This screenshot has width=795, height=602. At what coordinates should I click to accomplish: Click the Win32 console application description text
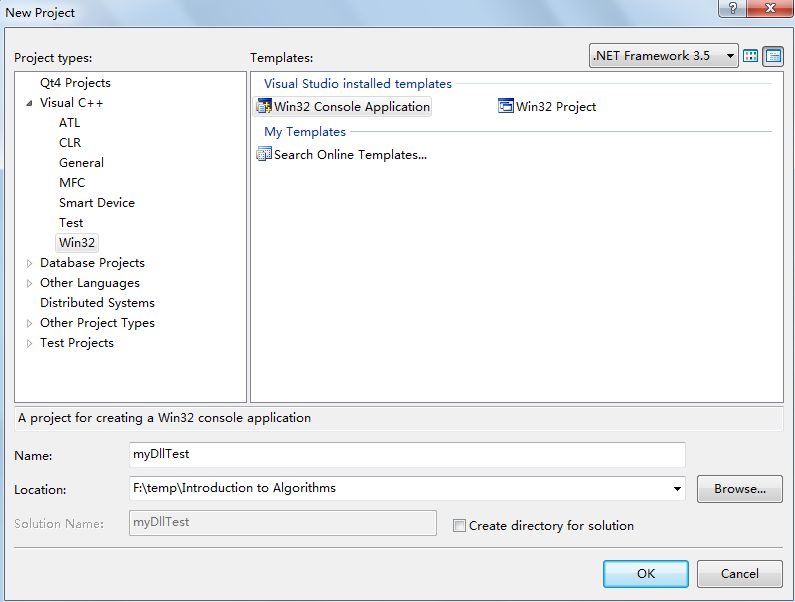(x=164, y=418)
